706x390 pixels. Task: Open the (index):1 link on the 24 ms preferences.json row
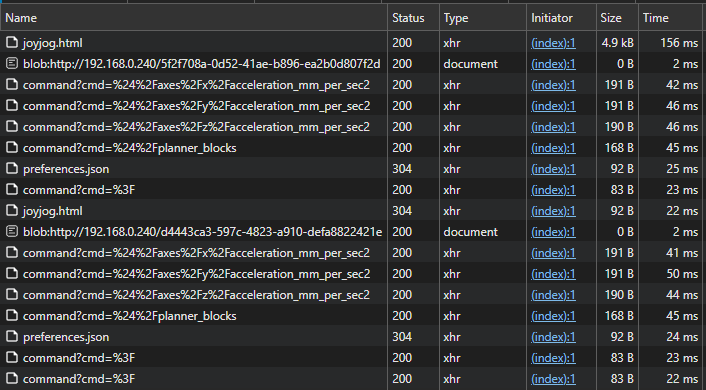coord(553,337)
